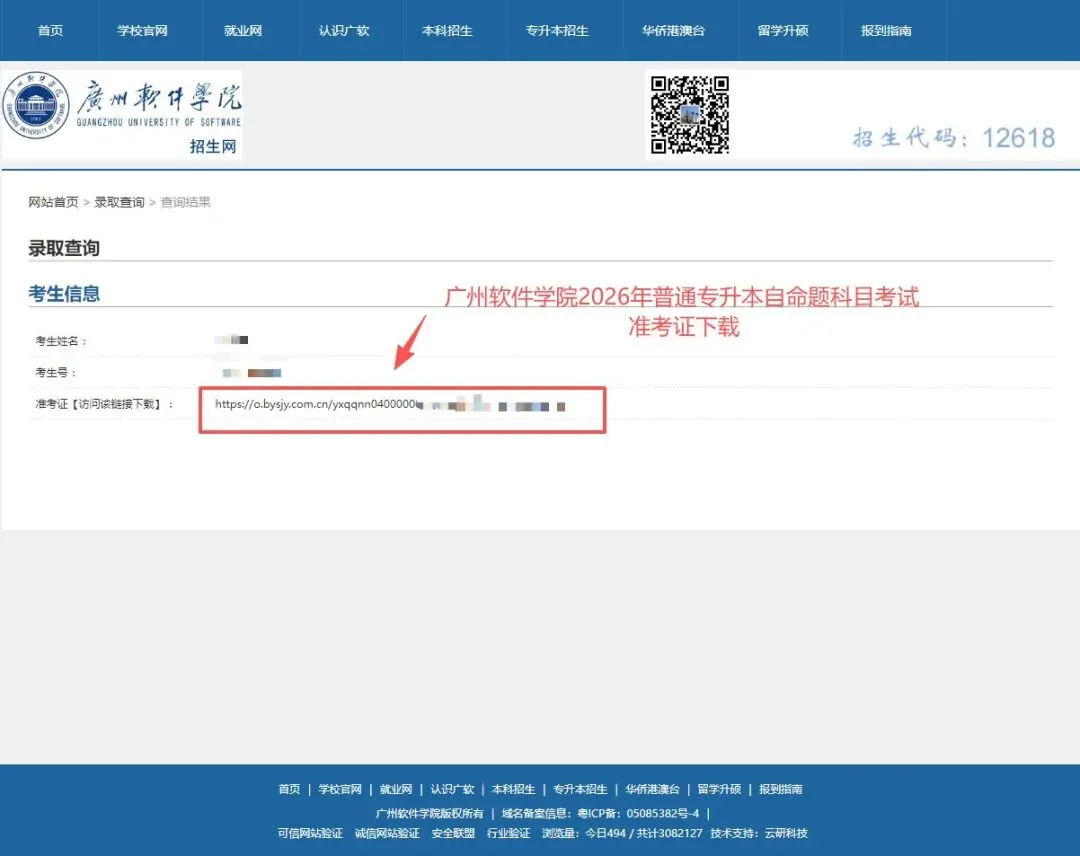1080x856 pixels.
Task: Open 就业网 link in the footer
Action: [x=396, y=789]
